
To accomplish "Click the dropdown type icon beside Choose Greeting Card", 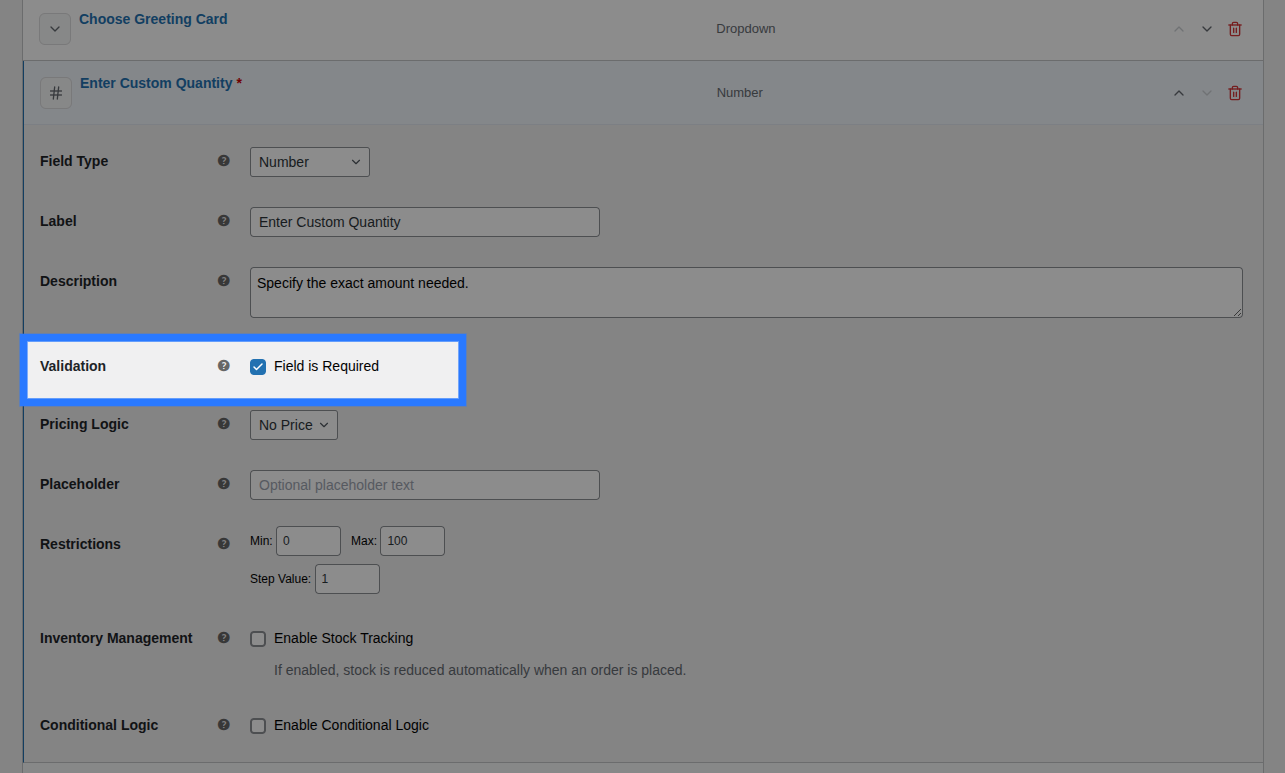I will [55, 29].
